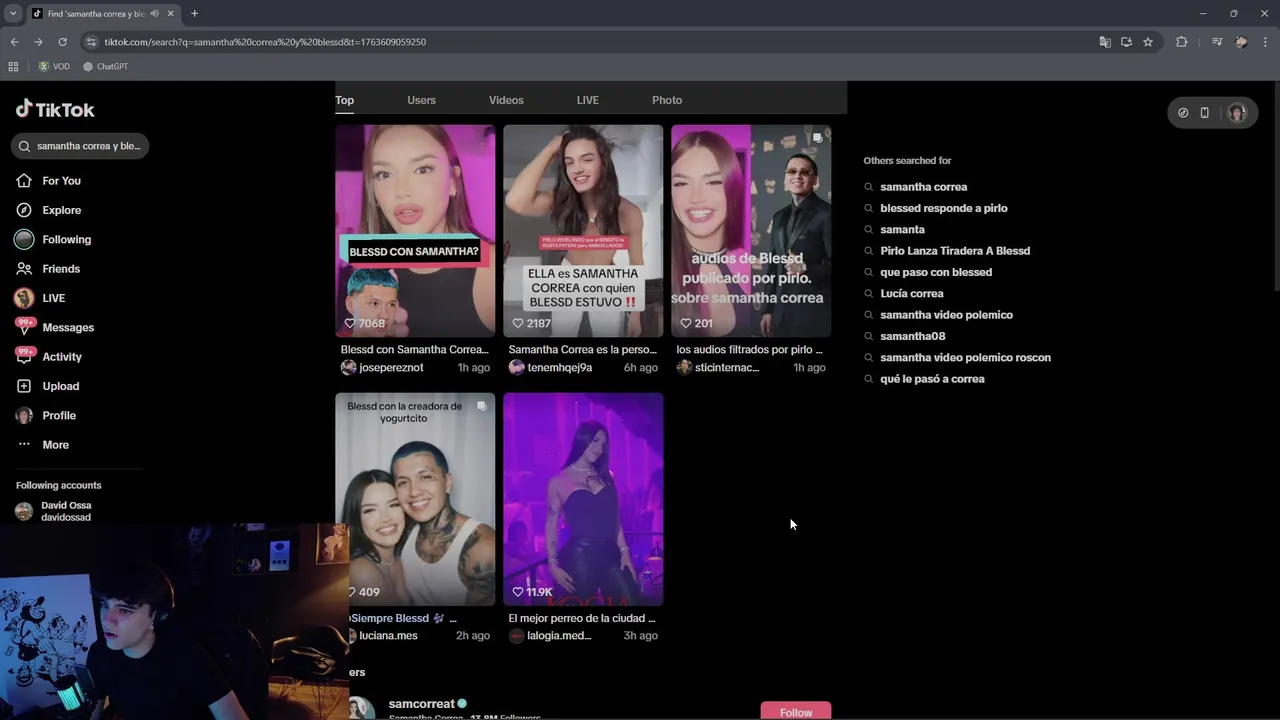This screenshot has width=1280, height=720.
Task: Open the TikTok logo home link
Action: [x=55, y=110]
